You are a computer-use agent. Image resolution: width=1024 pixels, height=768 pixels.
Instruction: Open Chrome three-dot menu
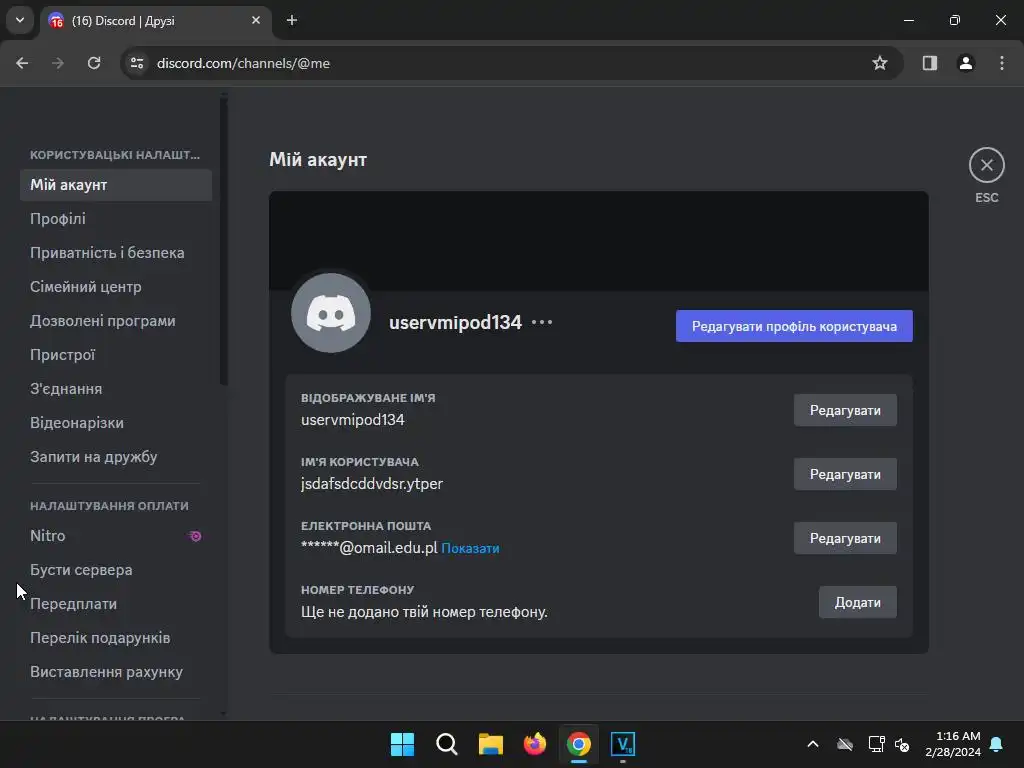pyautogui.click(x=1002, y=63)
